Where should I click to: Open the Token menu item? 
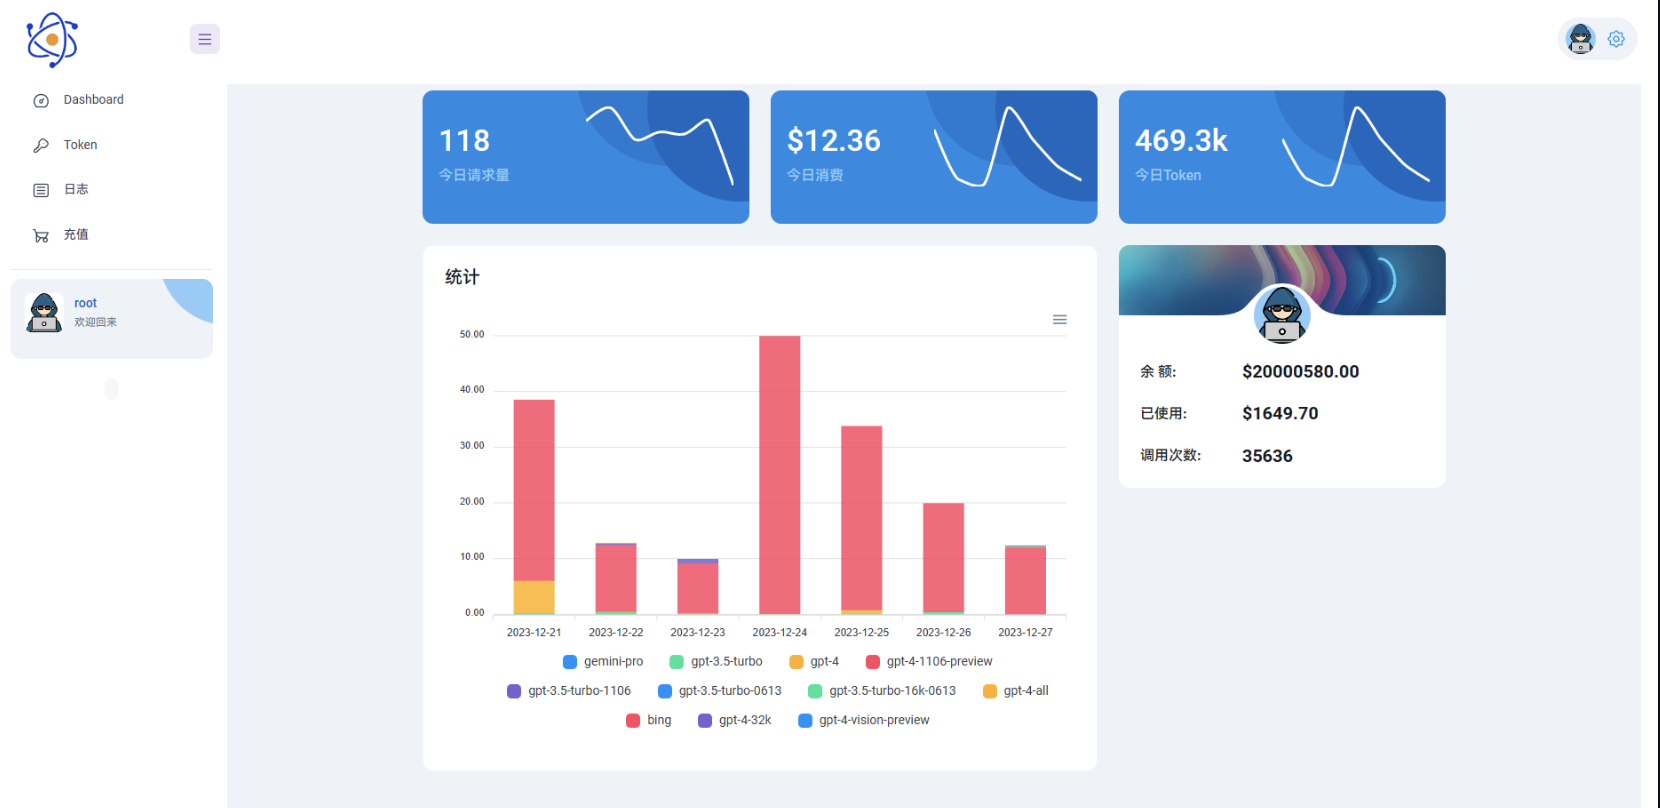pyautogui.click(x=80, y=145)
